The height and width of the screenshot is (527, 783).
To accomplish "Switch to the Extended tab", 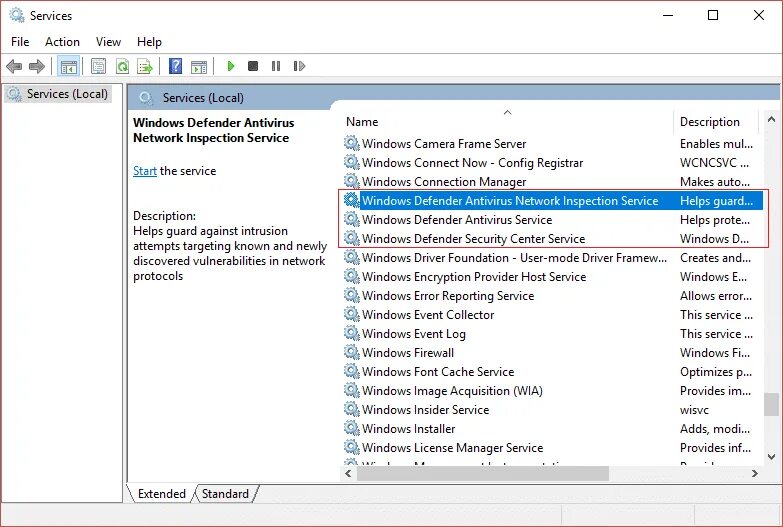I will pyautogui.click(x=161, y=494).
